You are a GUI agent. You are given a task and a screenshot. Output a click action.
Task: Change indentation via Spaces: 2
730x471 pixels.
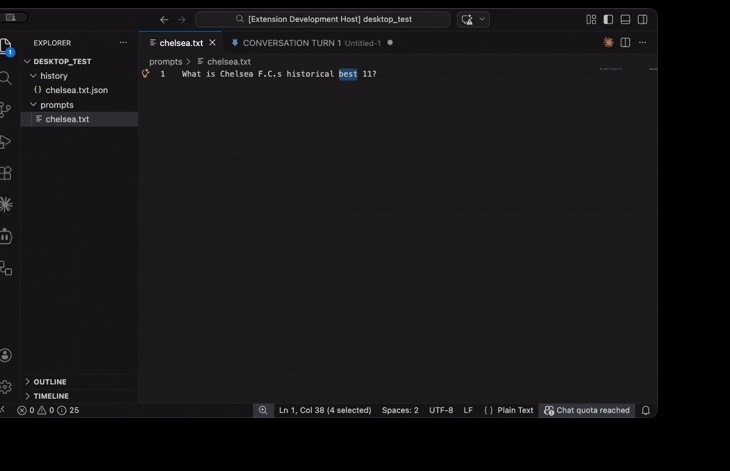click(x=400, y=410)
